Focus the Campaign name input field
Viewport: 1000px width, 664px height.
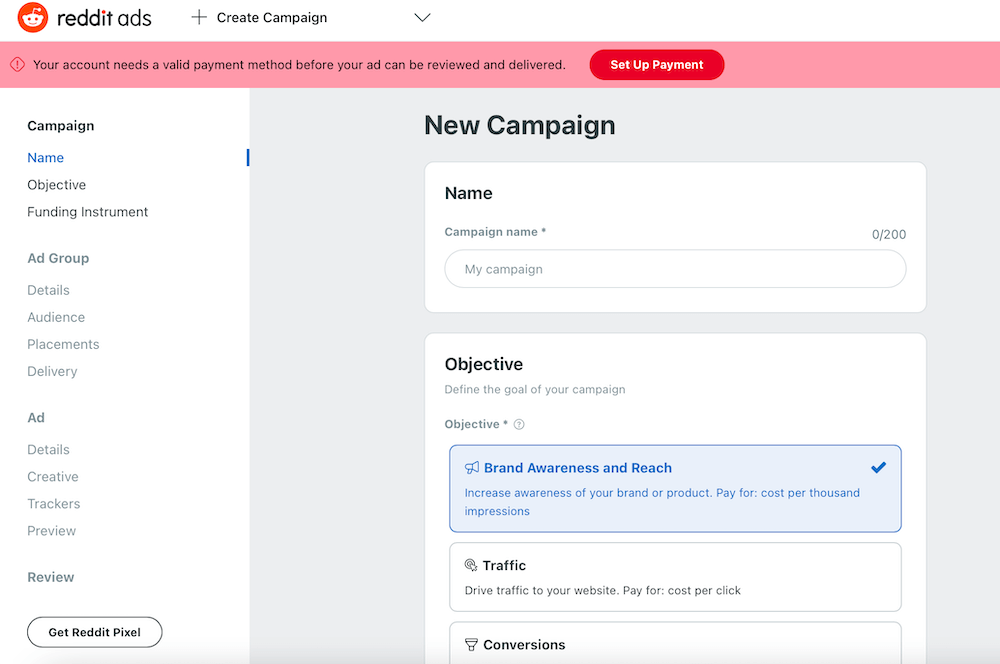675,269
